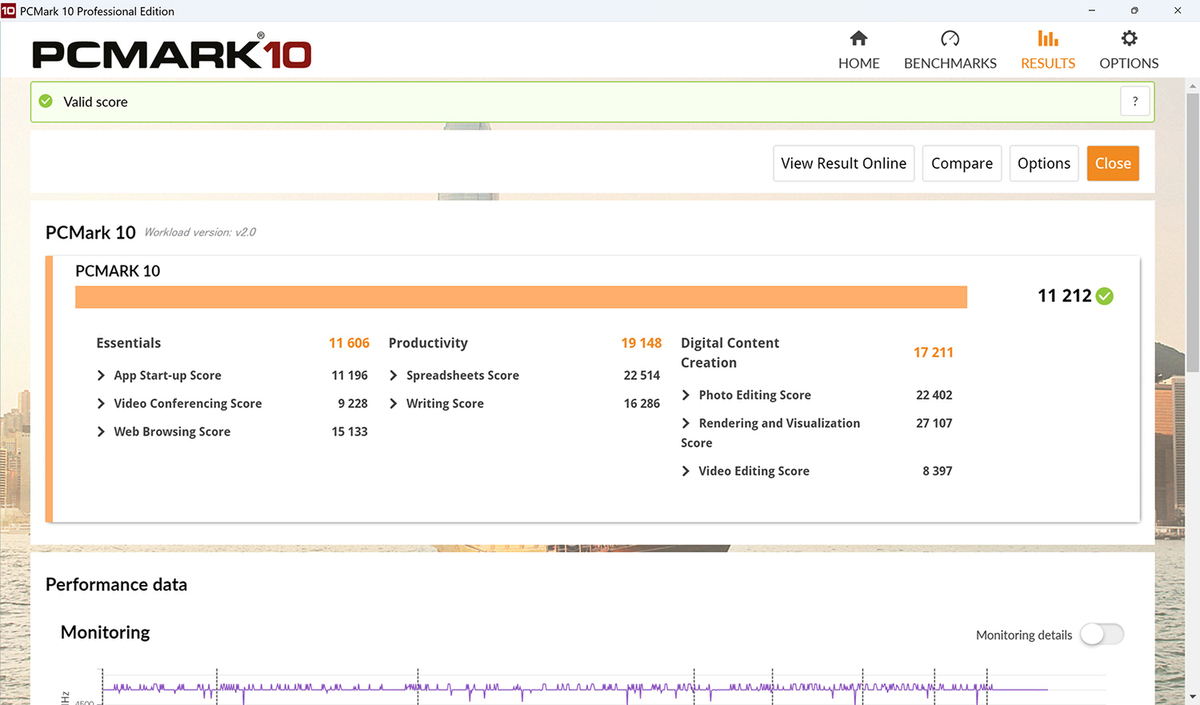The width and height of the screenshot is (1200, 705).
Task: Click the orange PCMark 10 score bar
Action: pos(521,297)
